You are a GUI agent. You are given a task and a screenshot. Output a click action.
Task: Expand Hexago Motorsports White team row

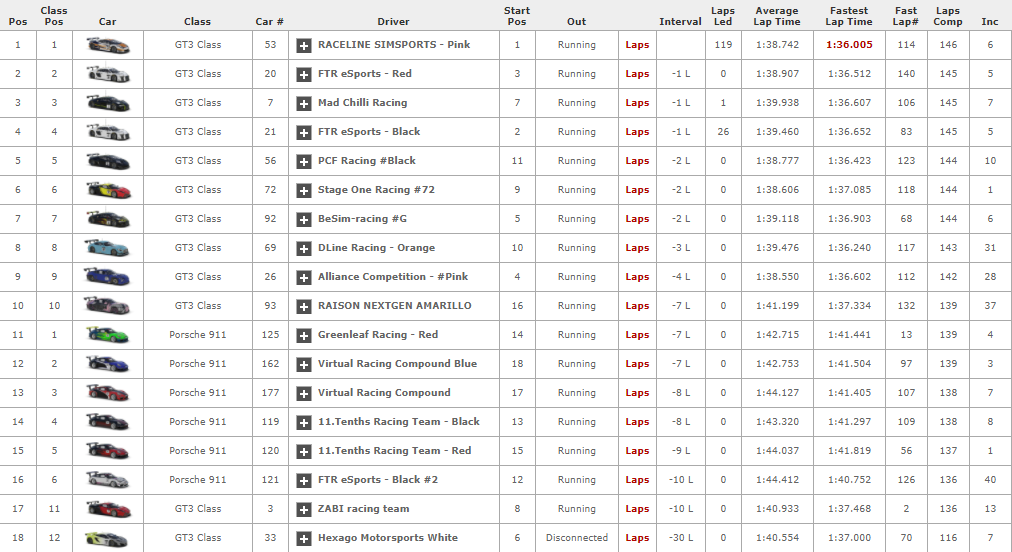click(304, 538)
